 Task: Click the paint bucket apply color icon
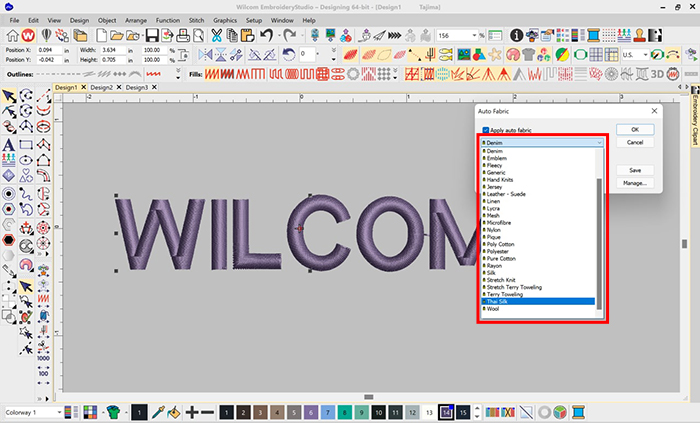[x=174, y=412]
